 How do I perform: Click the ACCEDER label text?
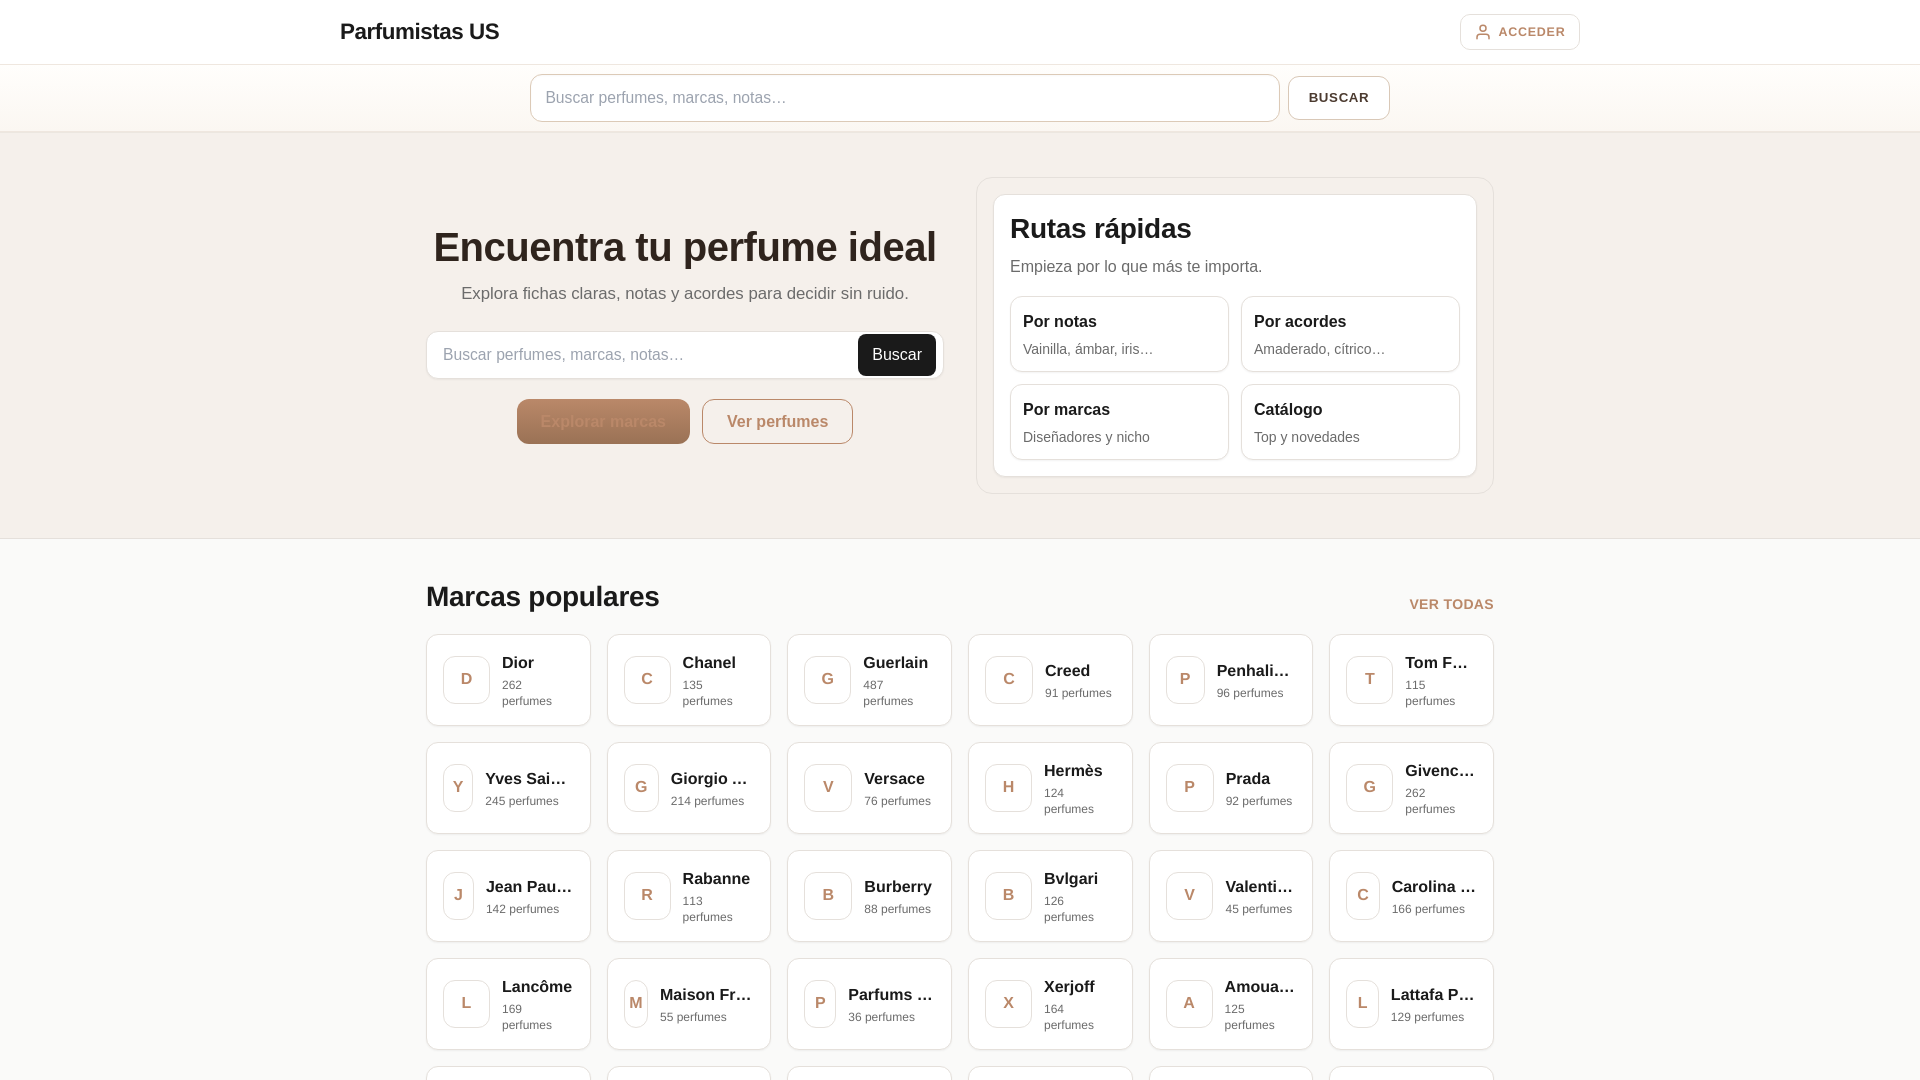tap(1531, 32)
